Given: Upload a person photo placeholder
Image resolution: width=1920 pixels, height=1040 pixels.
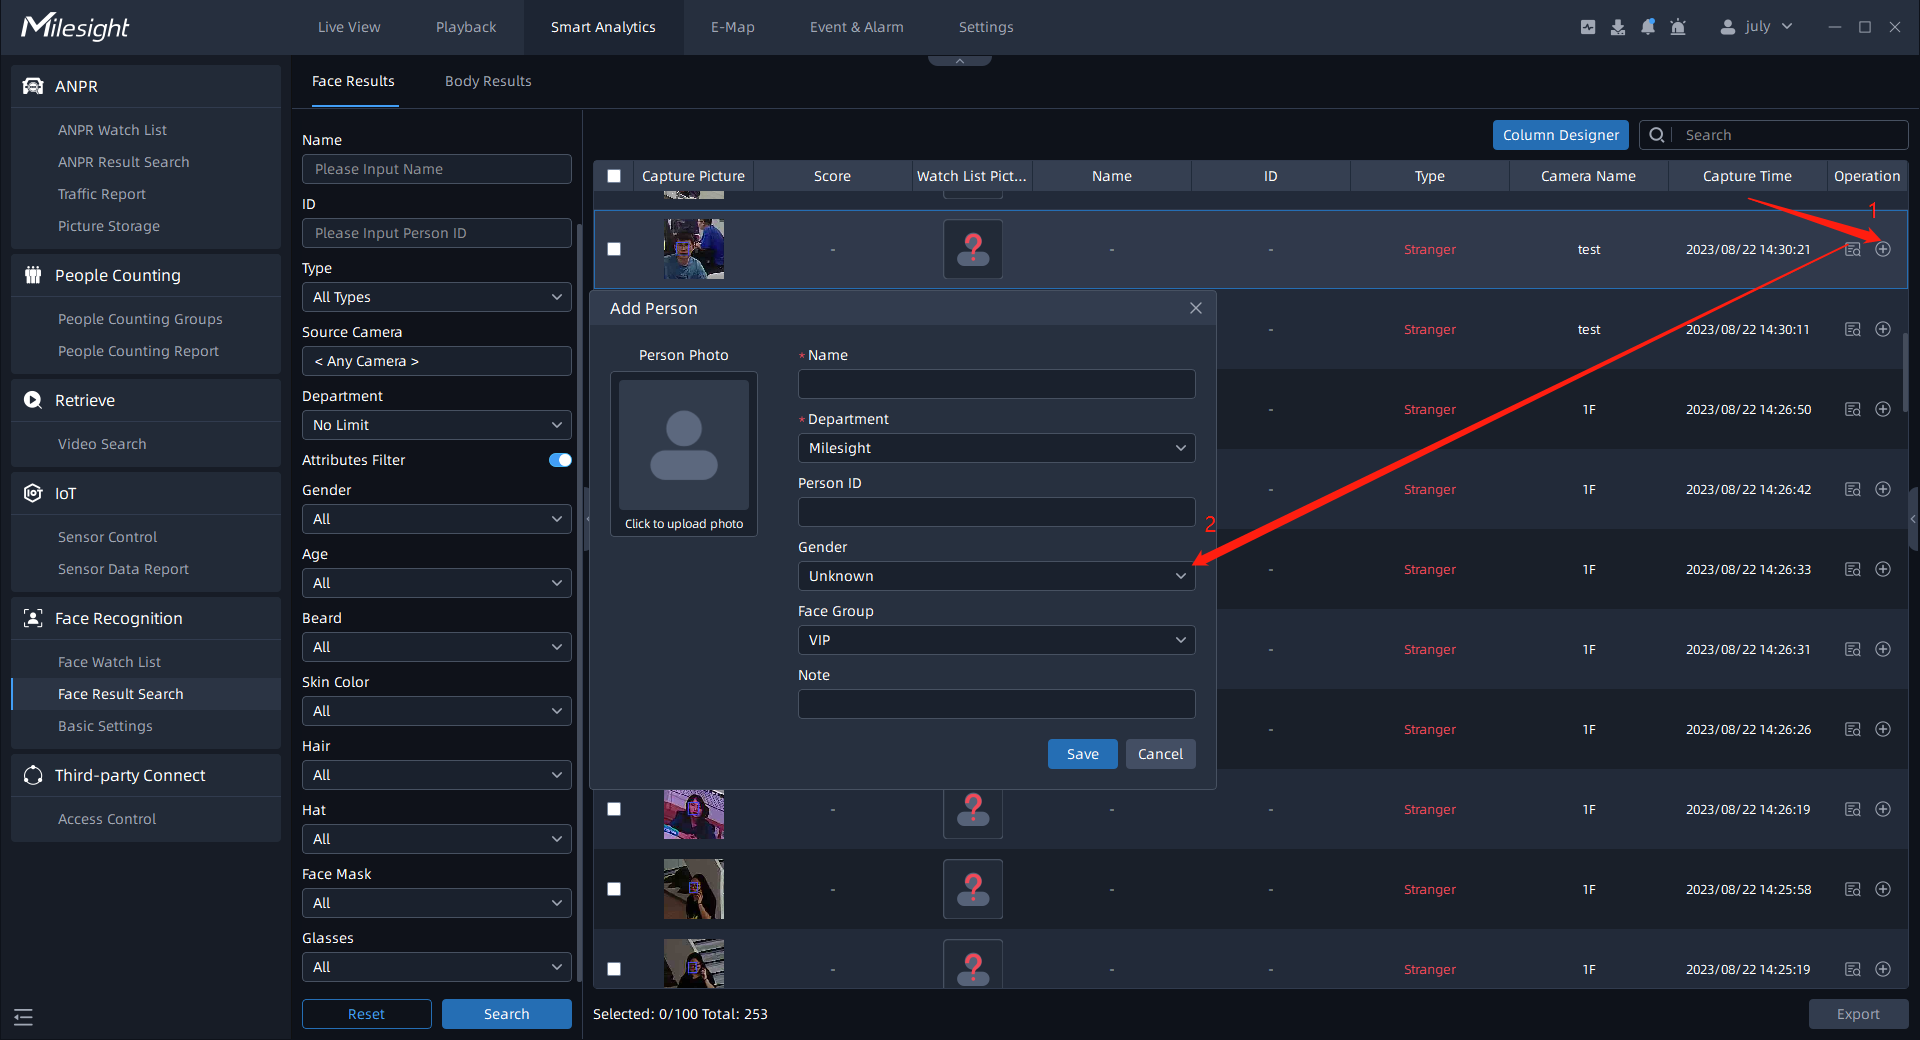Looking at the screenshot, I should tap(684, 454).
